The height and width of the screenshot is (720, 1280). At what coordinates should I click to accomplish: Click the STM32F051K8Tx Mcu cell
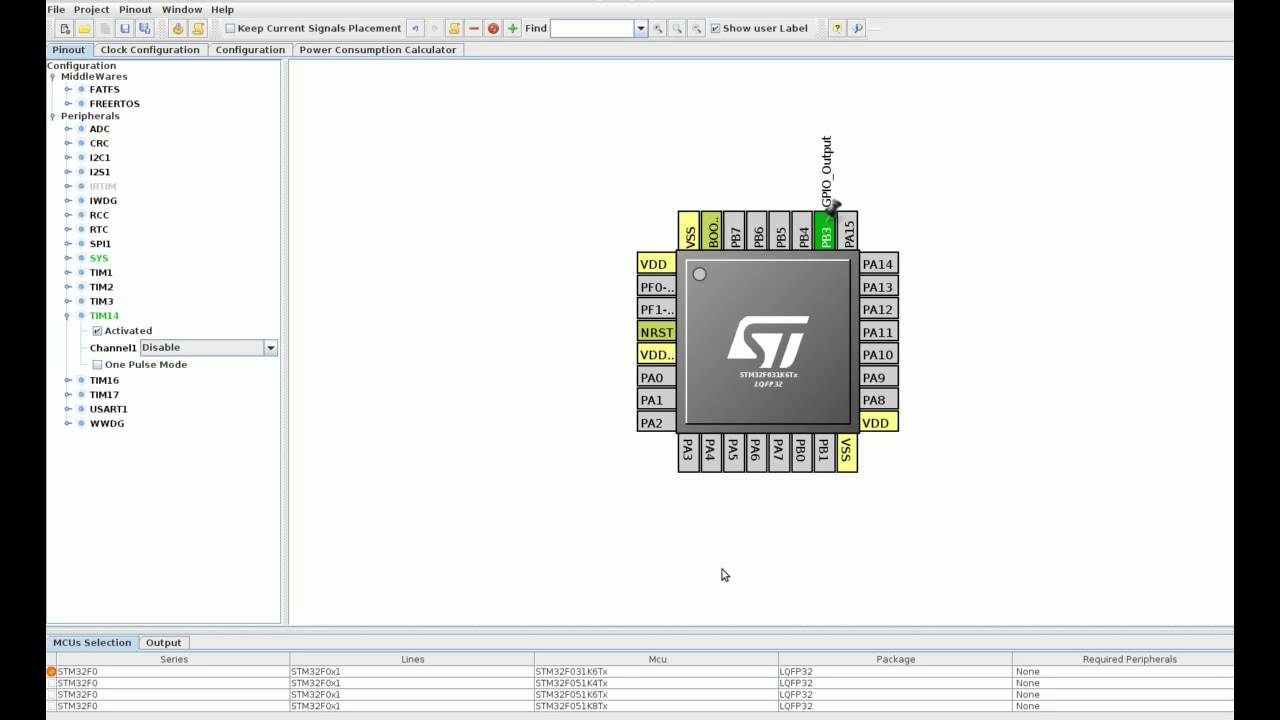pyautogui.click(x=656, y=706)
